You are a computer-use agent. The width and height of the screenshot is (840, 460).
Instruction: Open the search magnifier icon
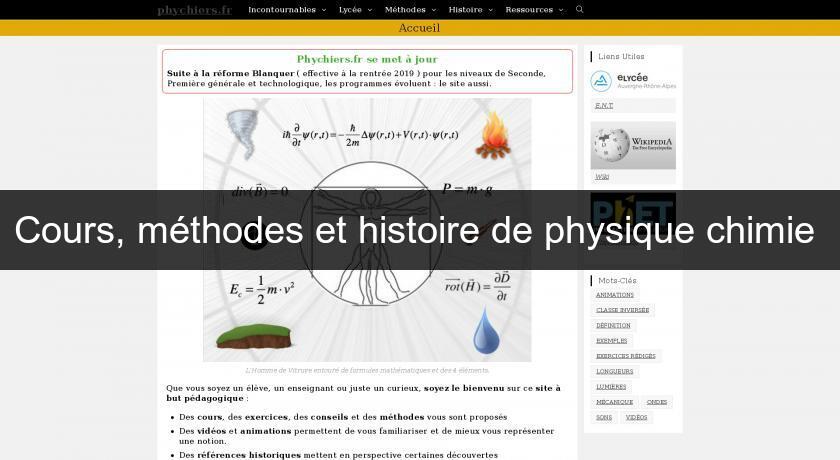click(x=580, y=9)
